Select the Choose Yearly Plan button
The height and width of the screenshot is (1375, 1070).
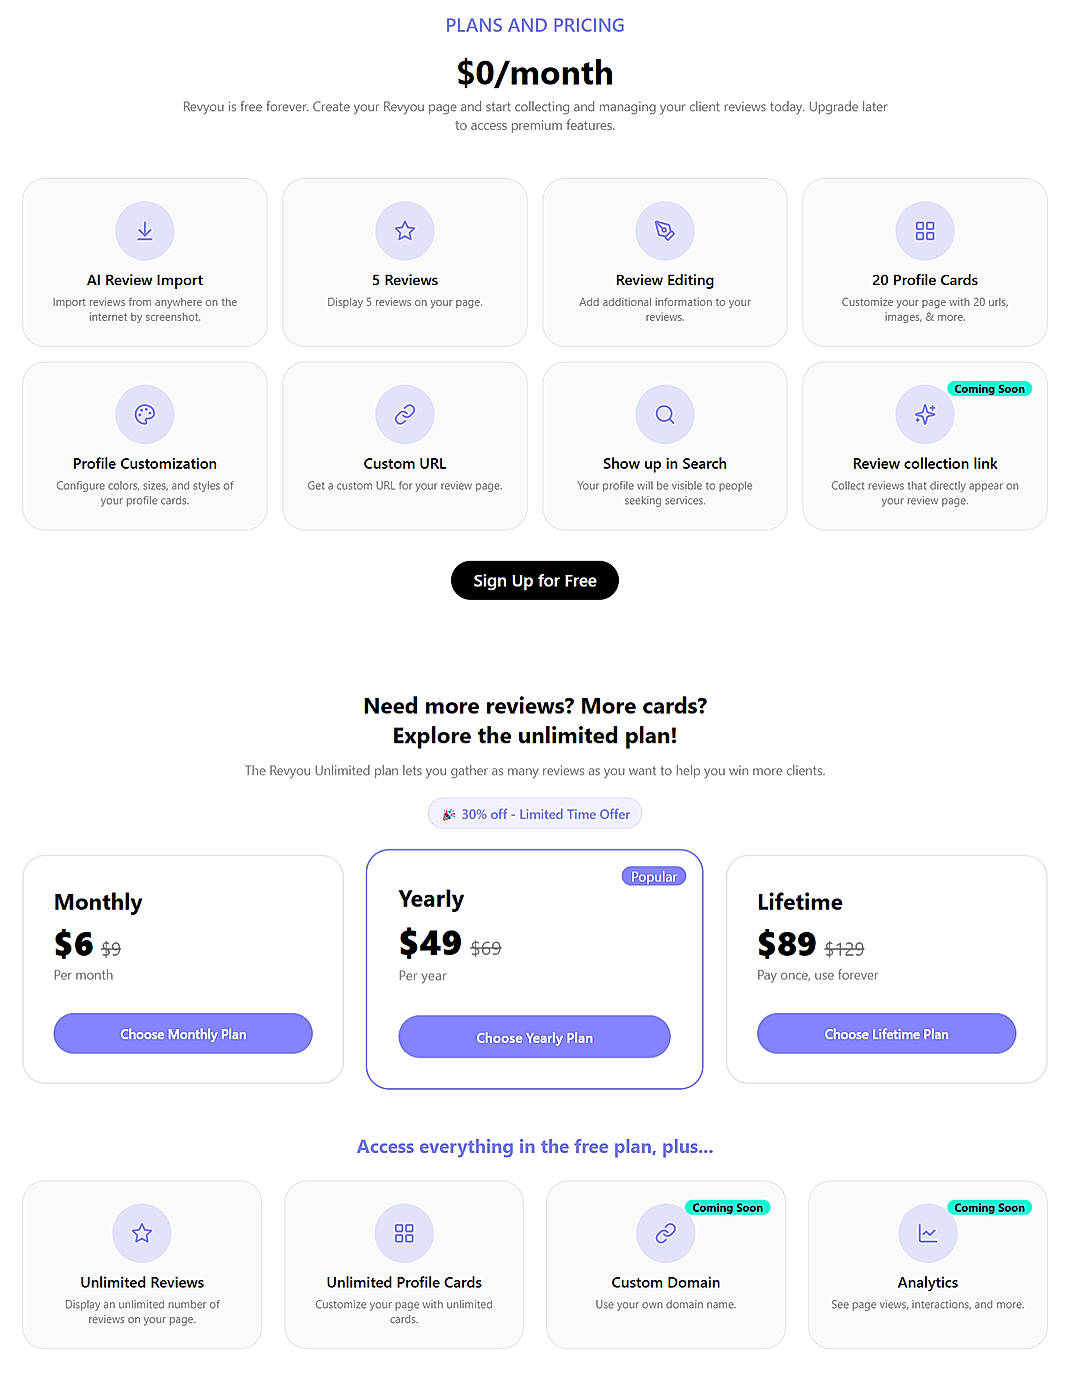click(534, 1037)
